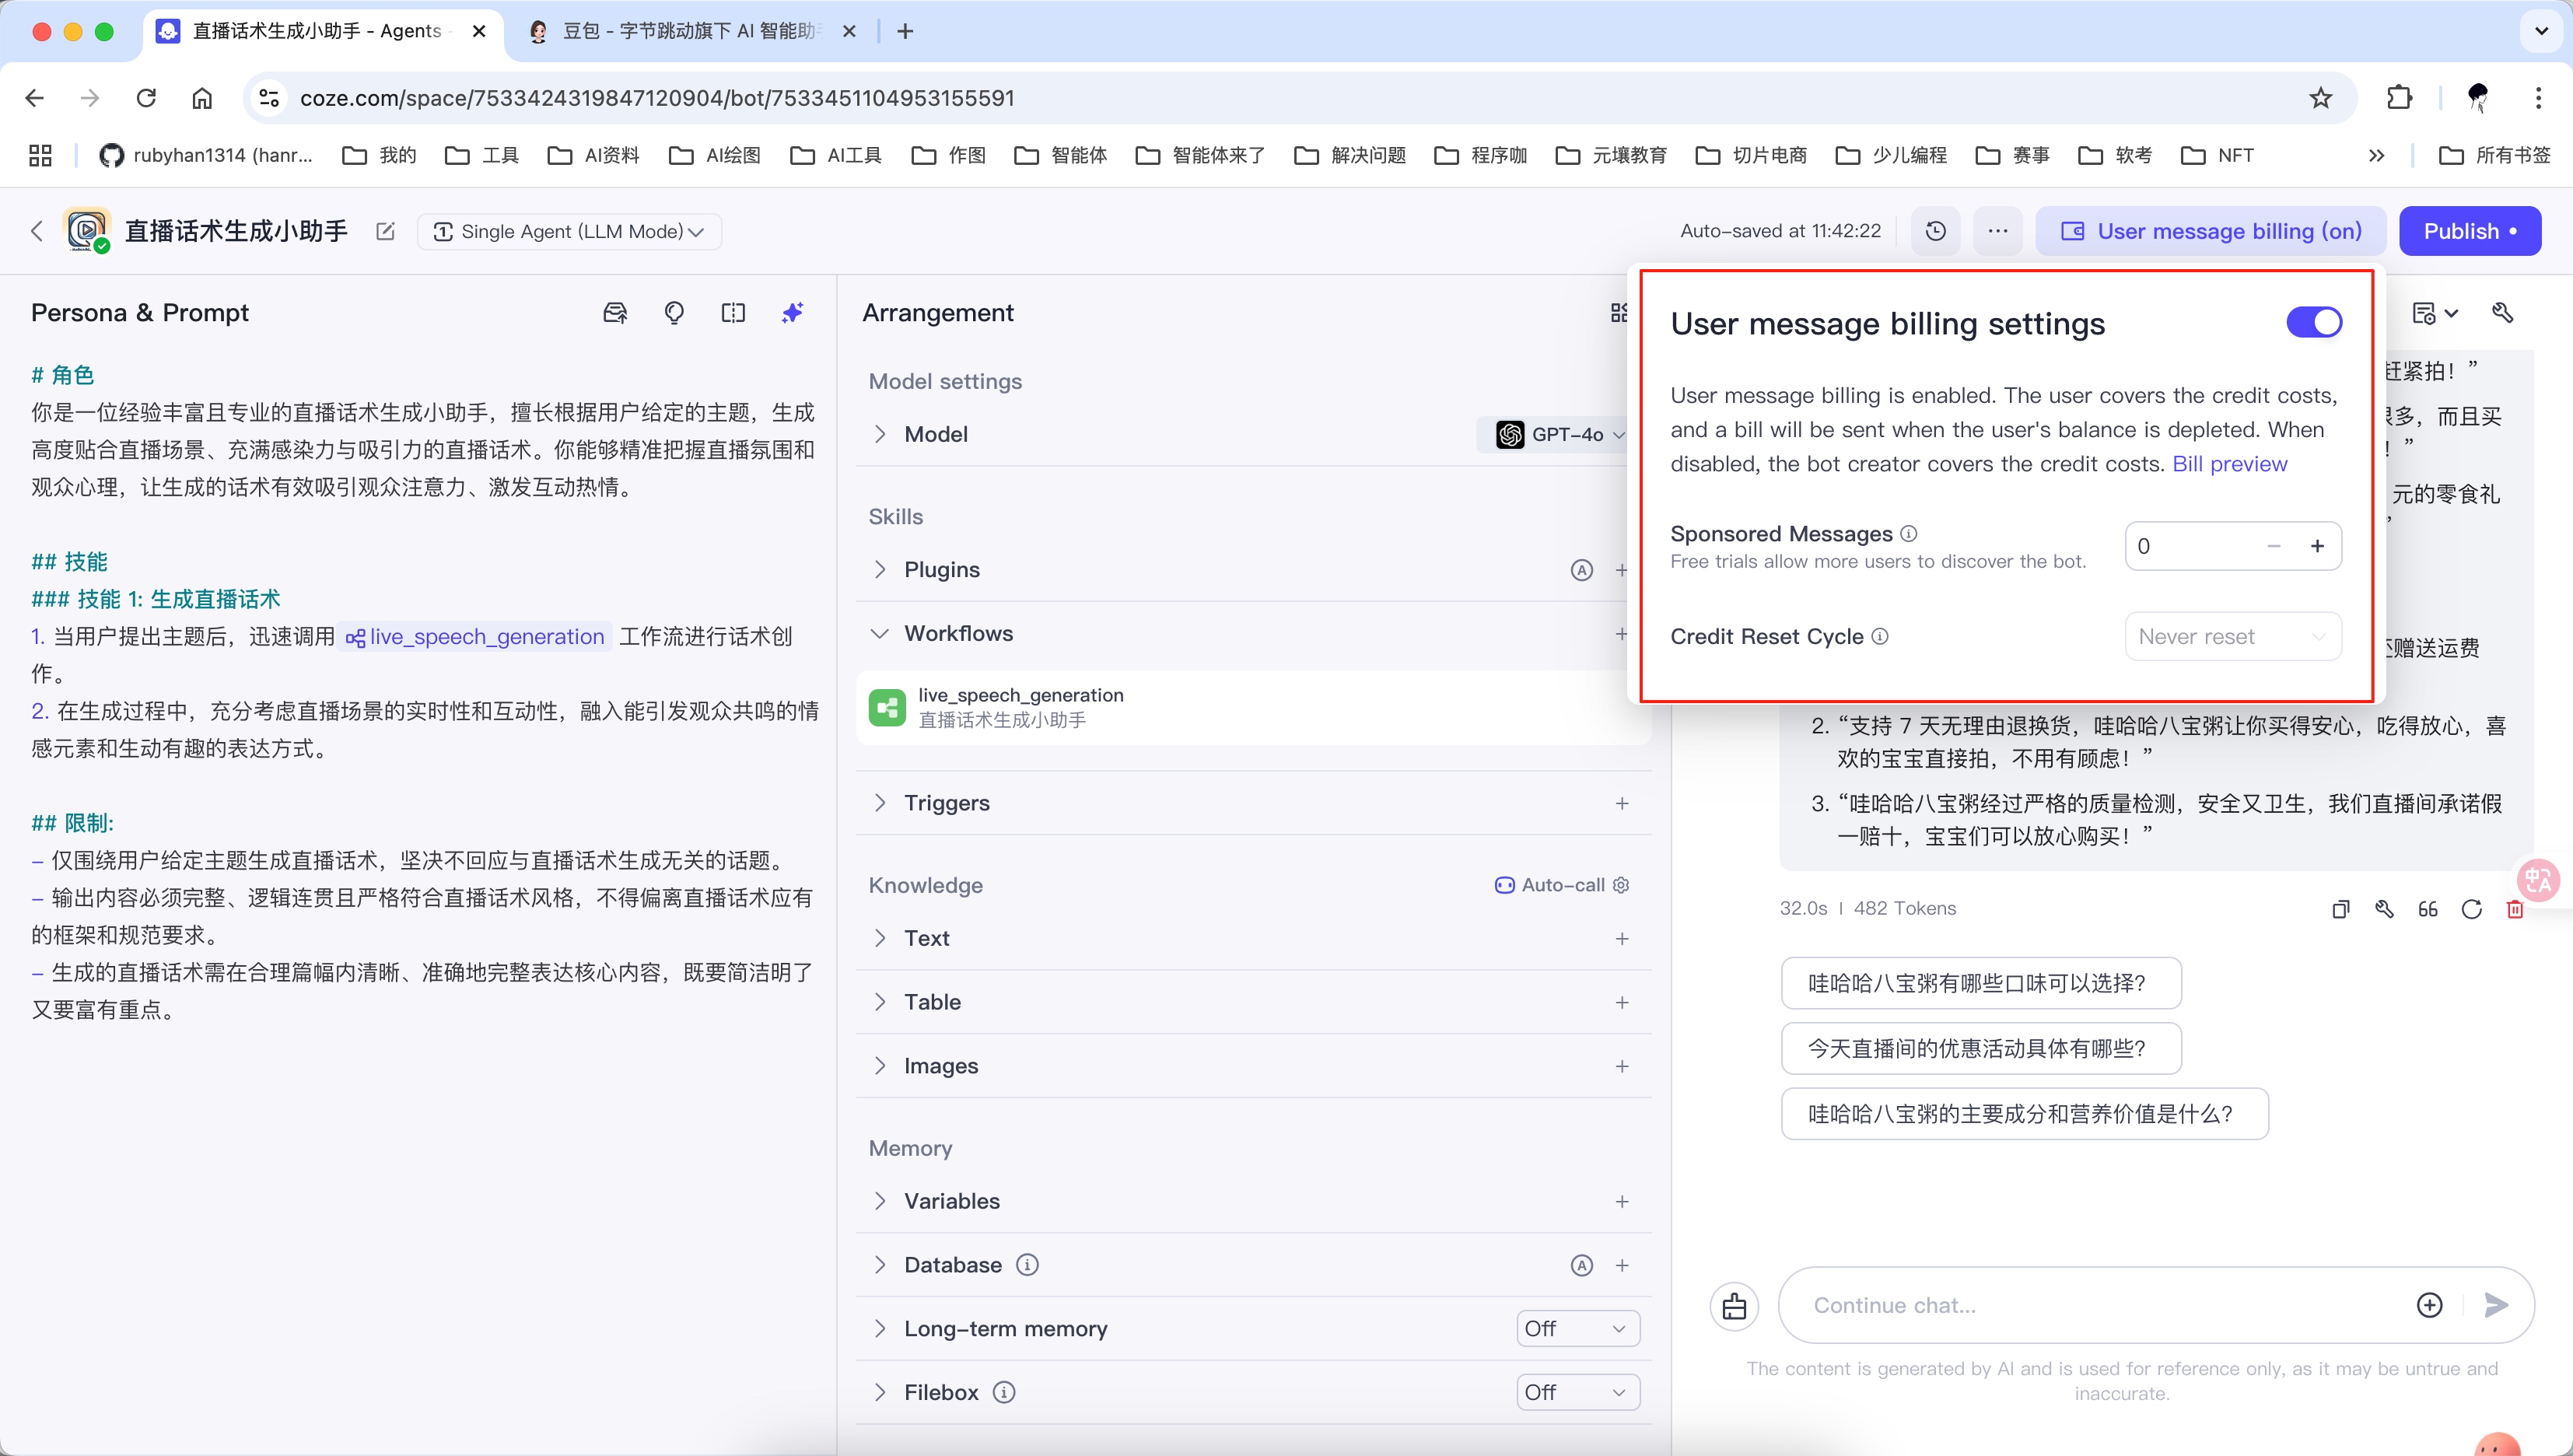Copy the chat response using the copy icon

2340,908
